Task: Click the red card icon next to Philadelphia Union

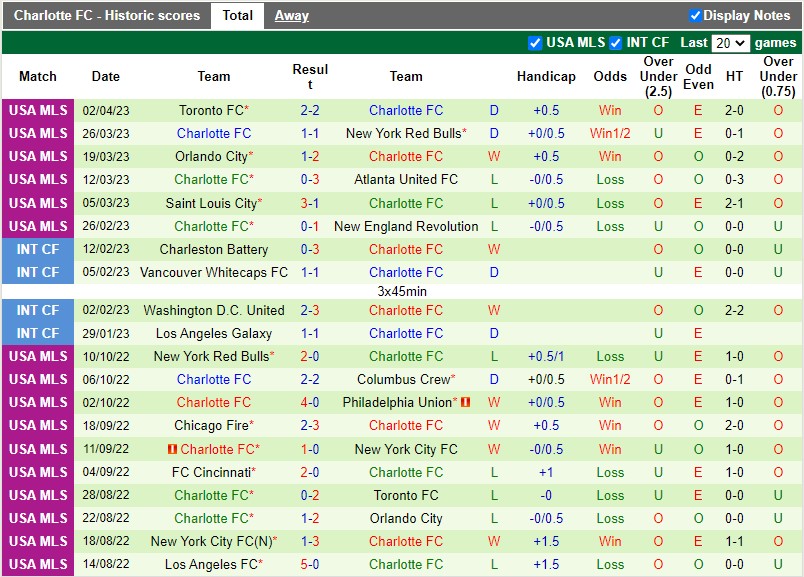Action: pos(463,402)
